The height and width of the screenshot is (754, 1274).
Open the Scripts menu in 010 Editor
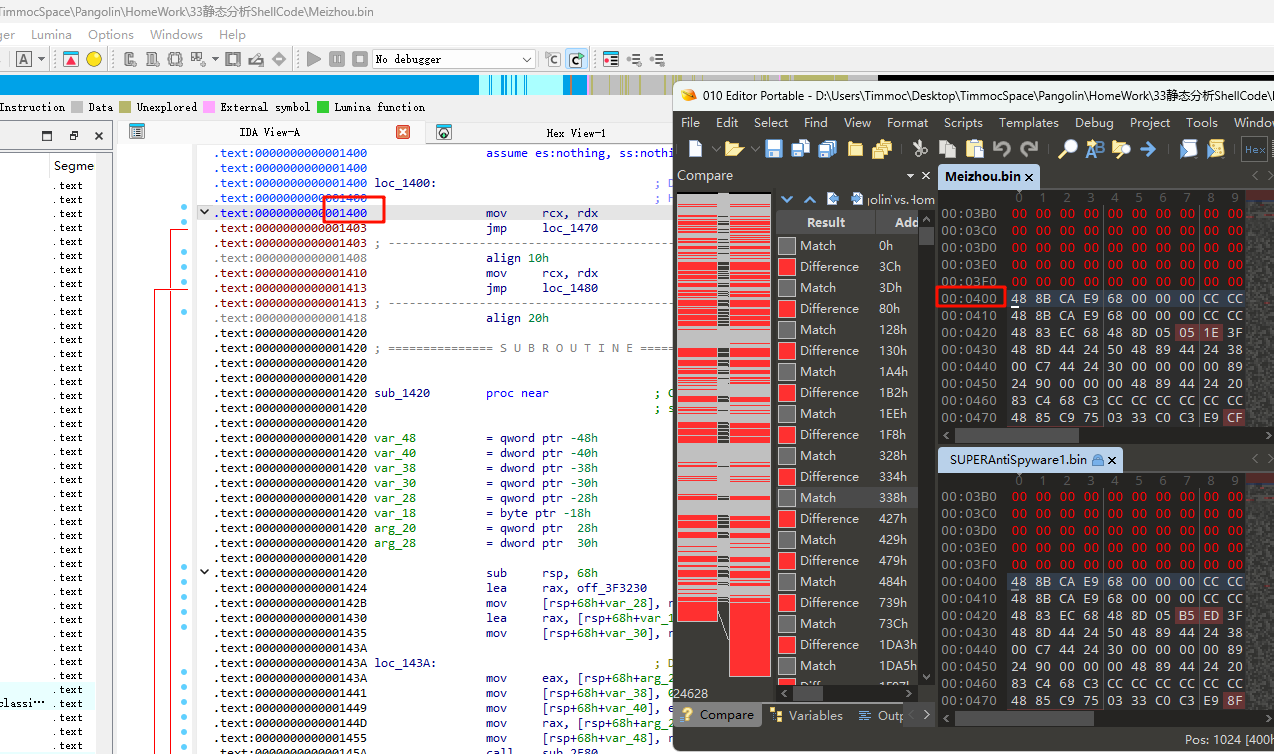pyautogui.click(x=963, y=122)
